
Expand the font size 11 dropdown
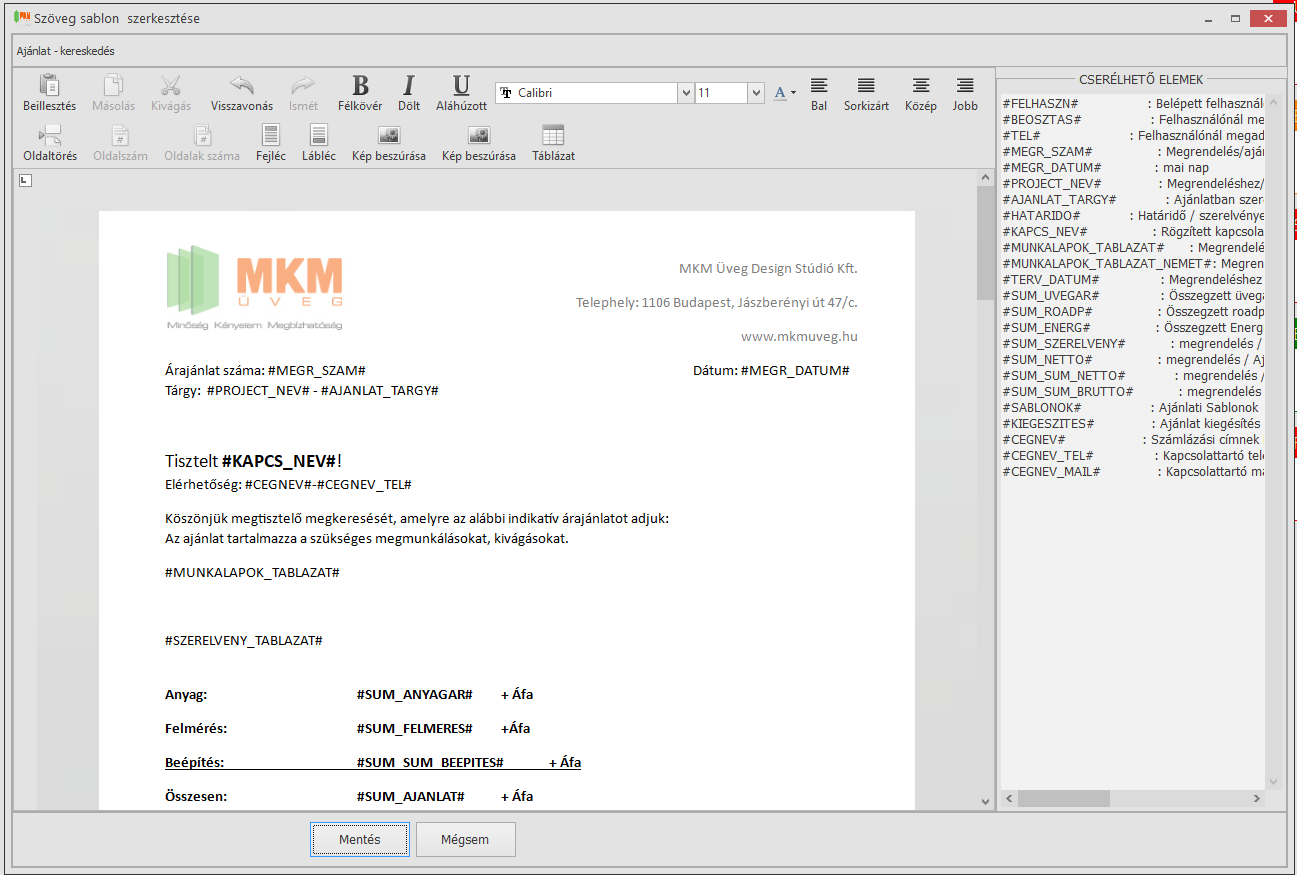(756, 93)
